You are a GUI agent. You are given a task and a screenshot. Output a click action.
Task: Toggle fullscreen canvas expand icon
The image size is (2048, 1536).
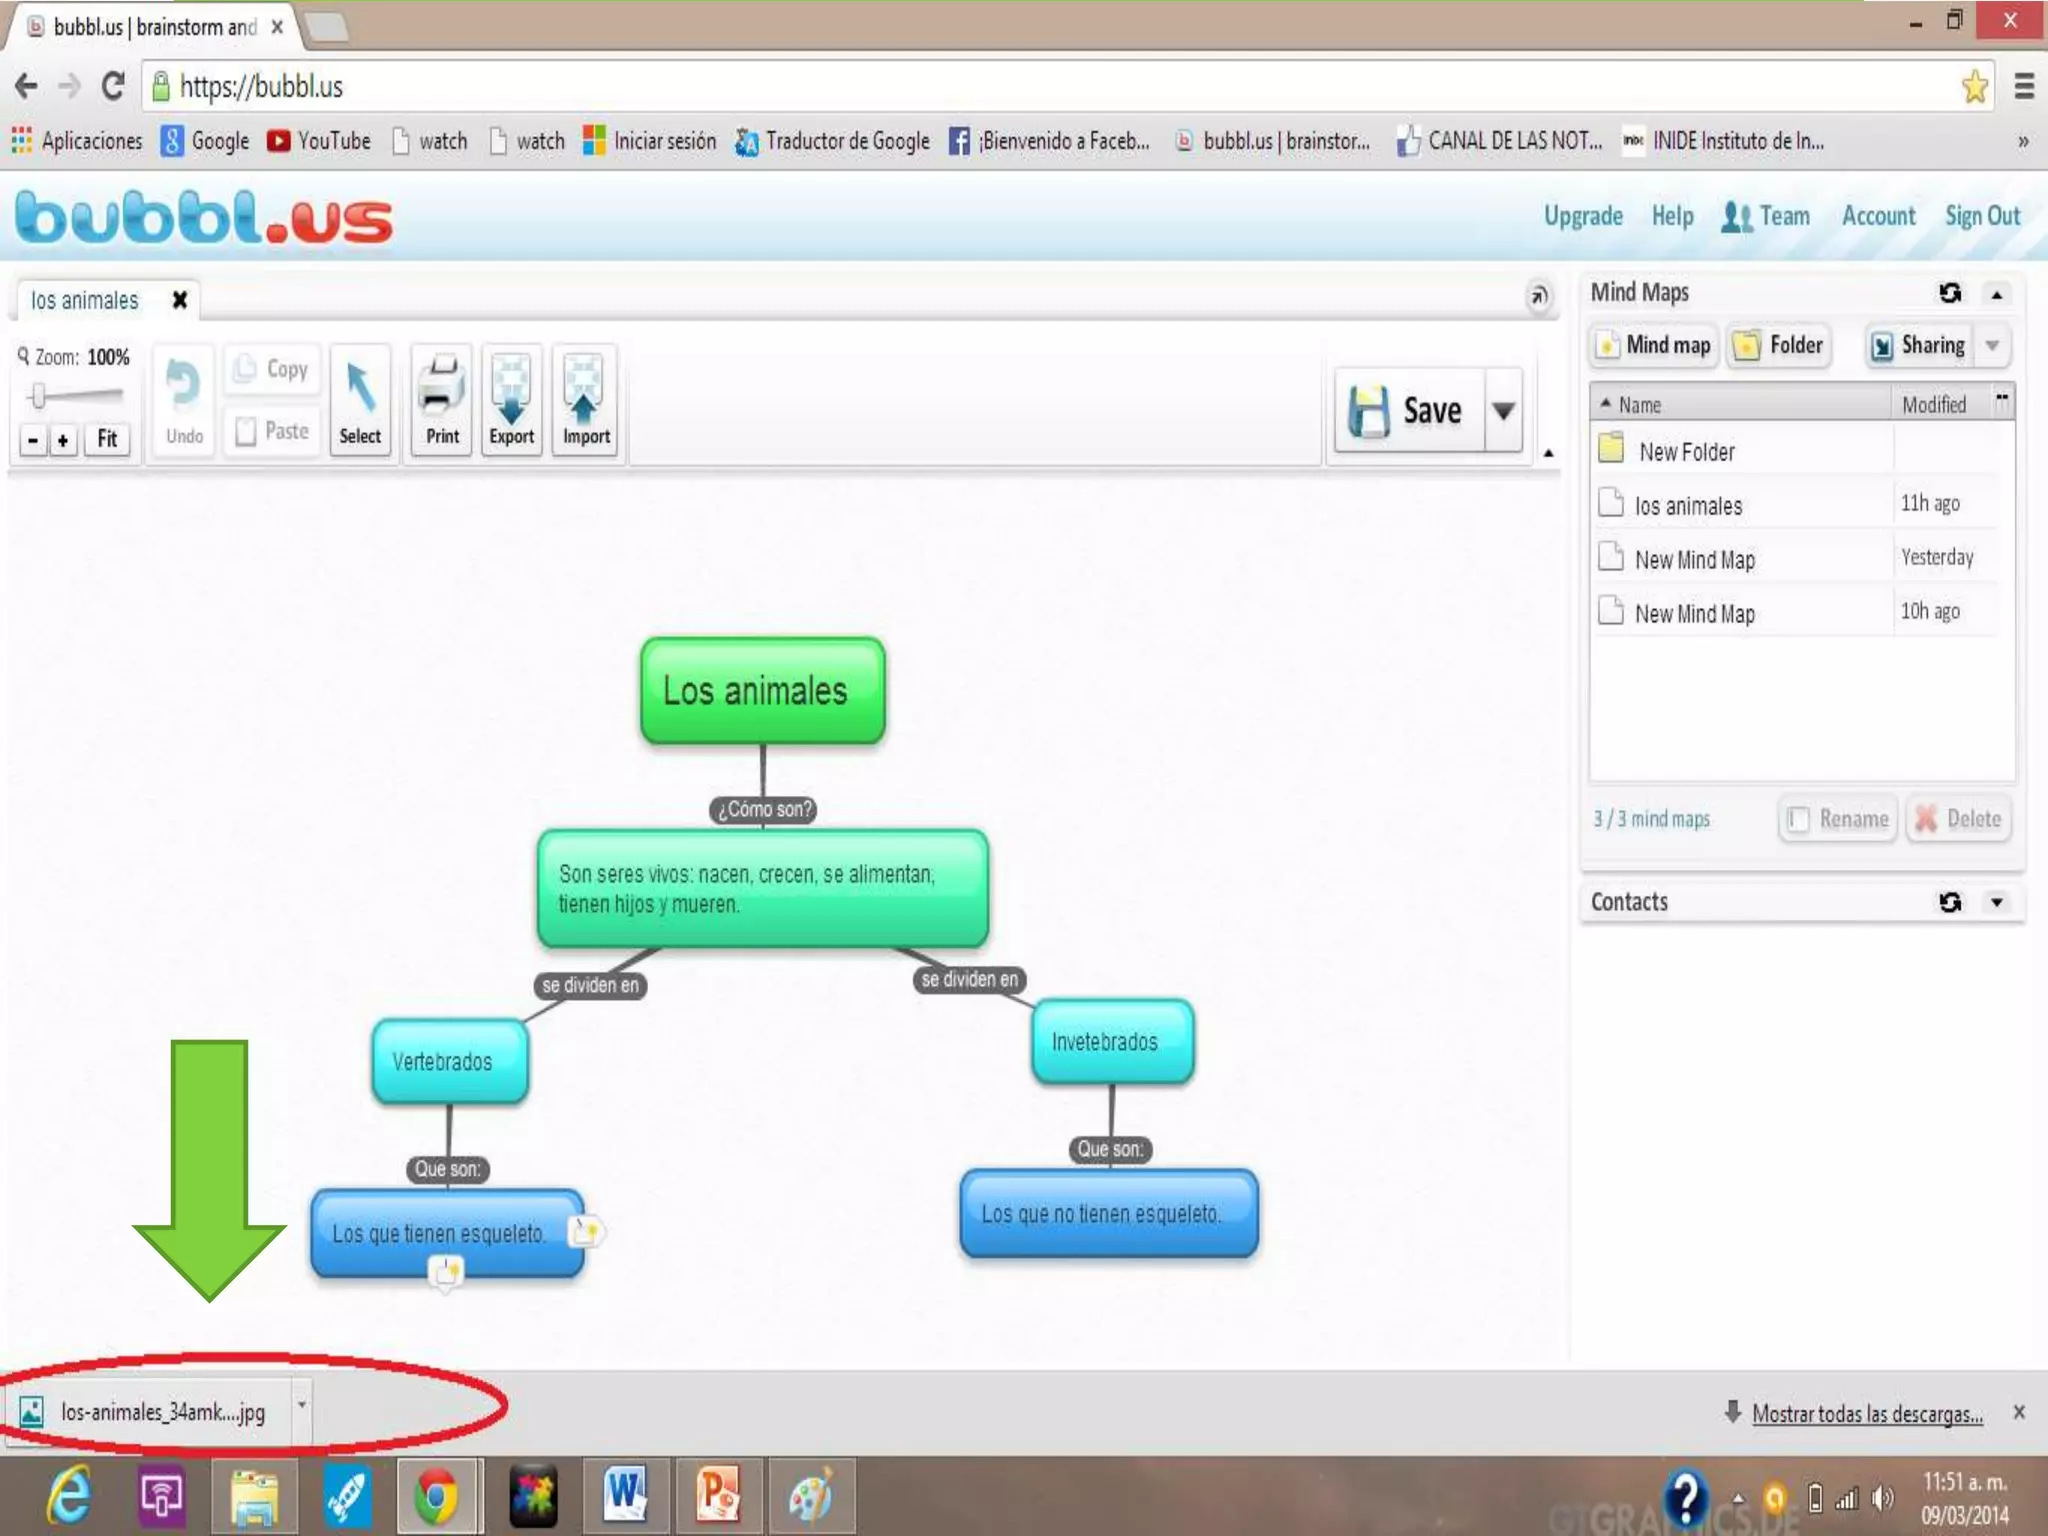coord(1539,296)
